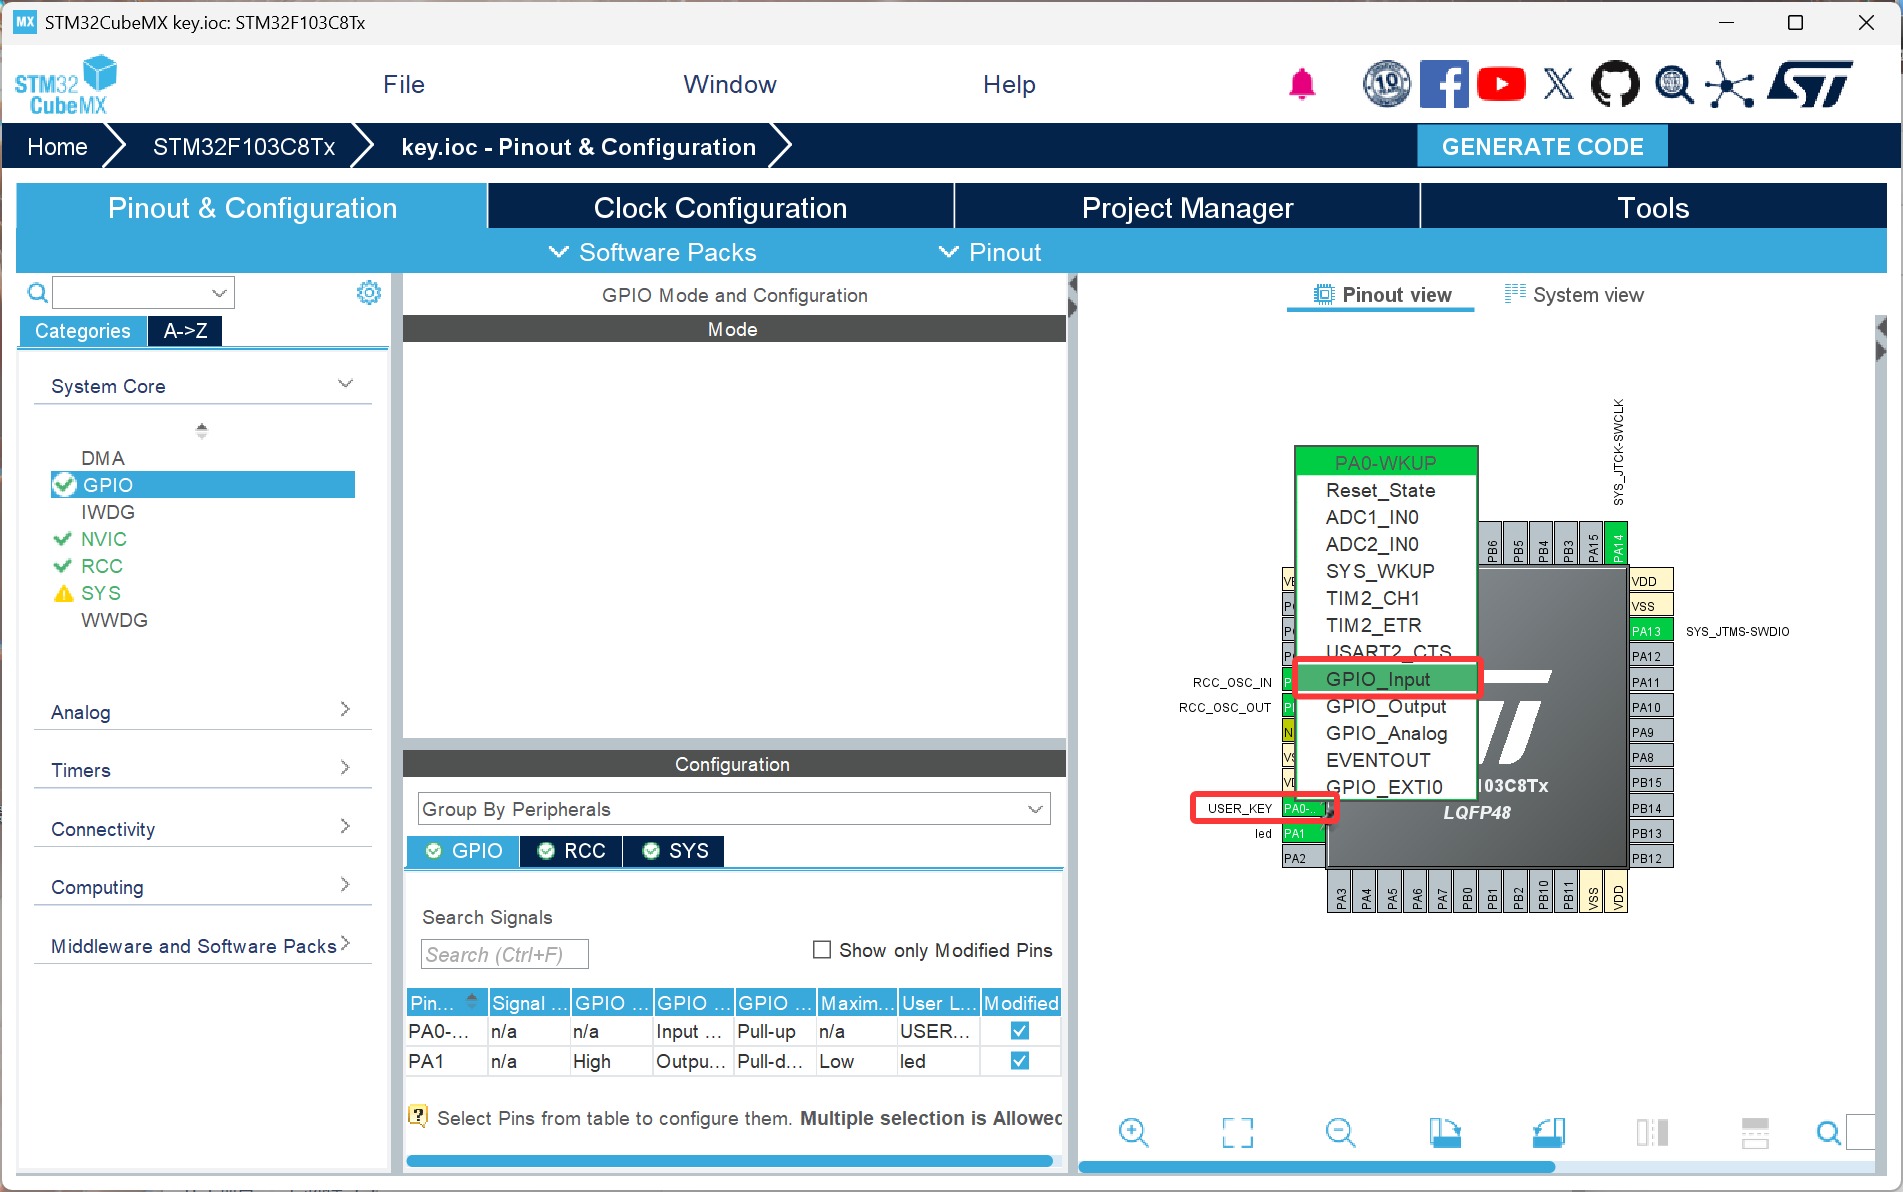
Task: Collapse the System Core section
Action: [x=345, y=384]
